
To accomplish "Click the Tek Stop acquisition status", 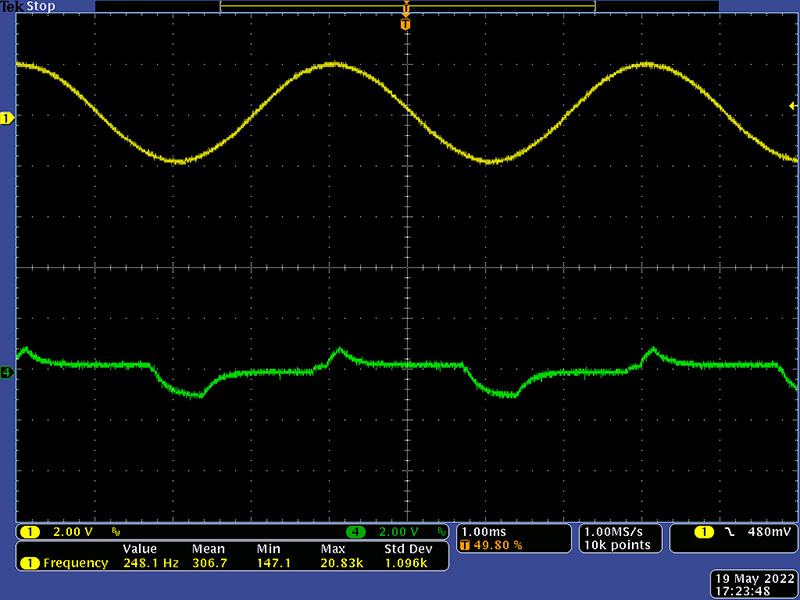I will [28, 7].
